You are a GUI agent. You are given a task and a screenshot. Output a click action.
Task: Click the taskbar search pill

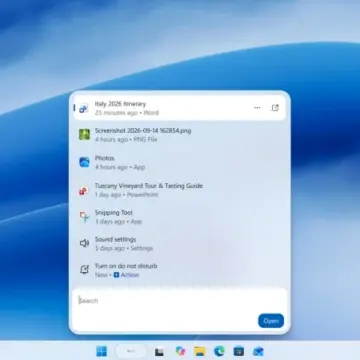pos(131,351)
